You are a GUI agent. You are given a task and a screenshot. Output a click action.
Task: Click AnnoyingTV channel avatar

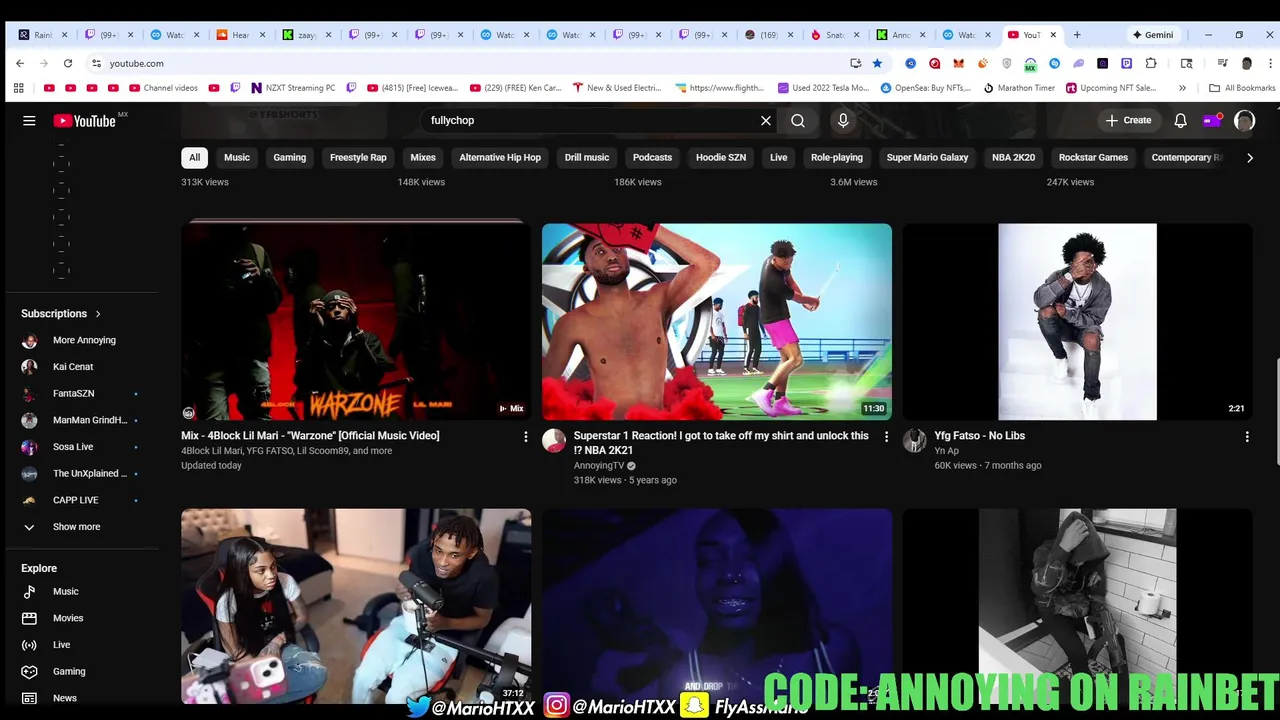pos(554,441)
